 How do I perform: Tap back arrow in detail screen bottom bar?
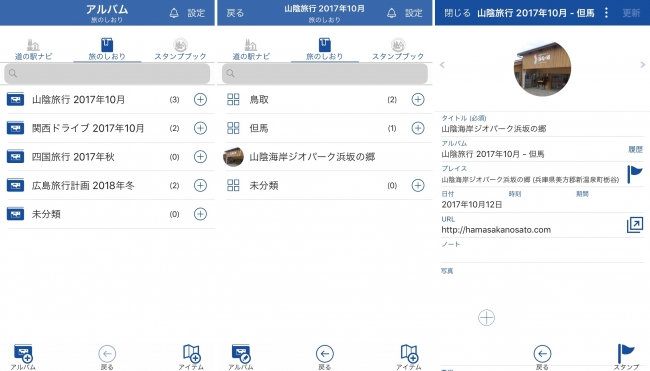coord(542,354)
